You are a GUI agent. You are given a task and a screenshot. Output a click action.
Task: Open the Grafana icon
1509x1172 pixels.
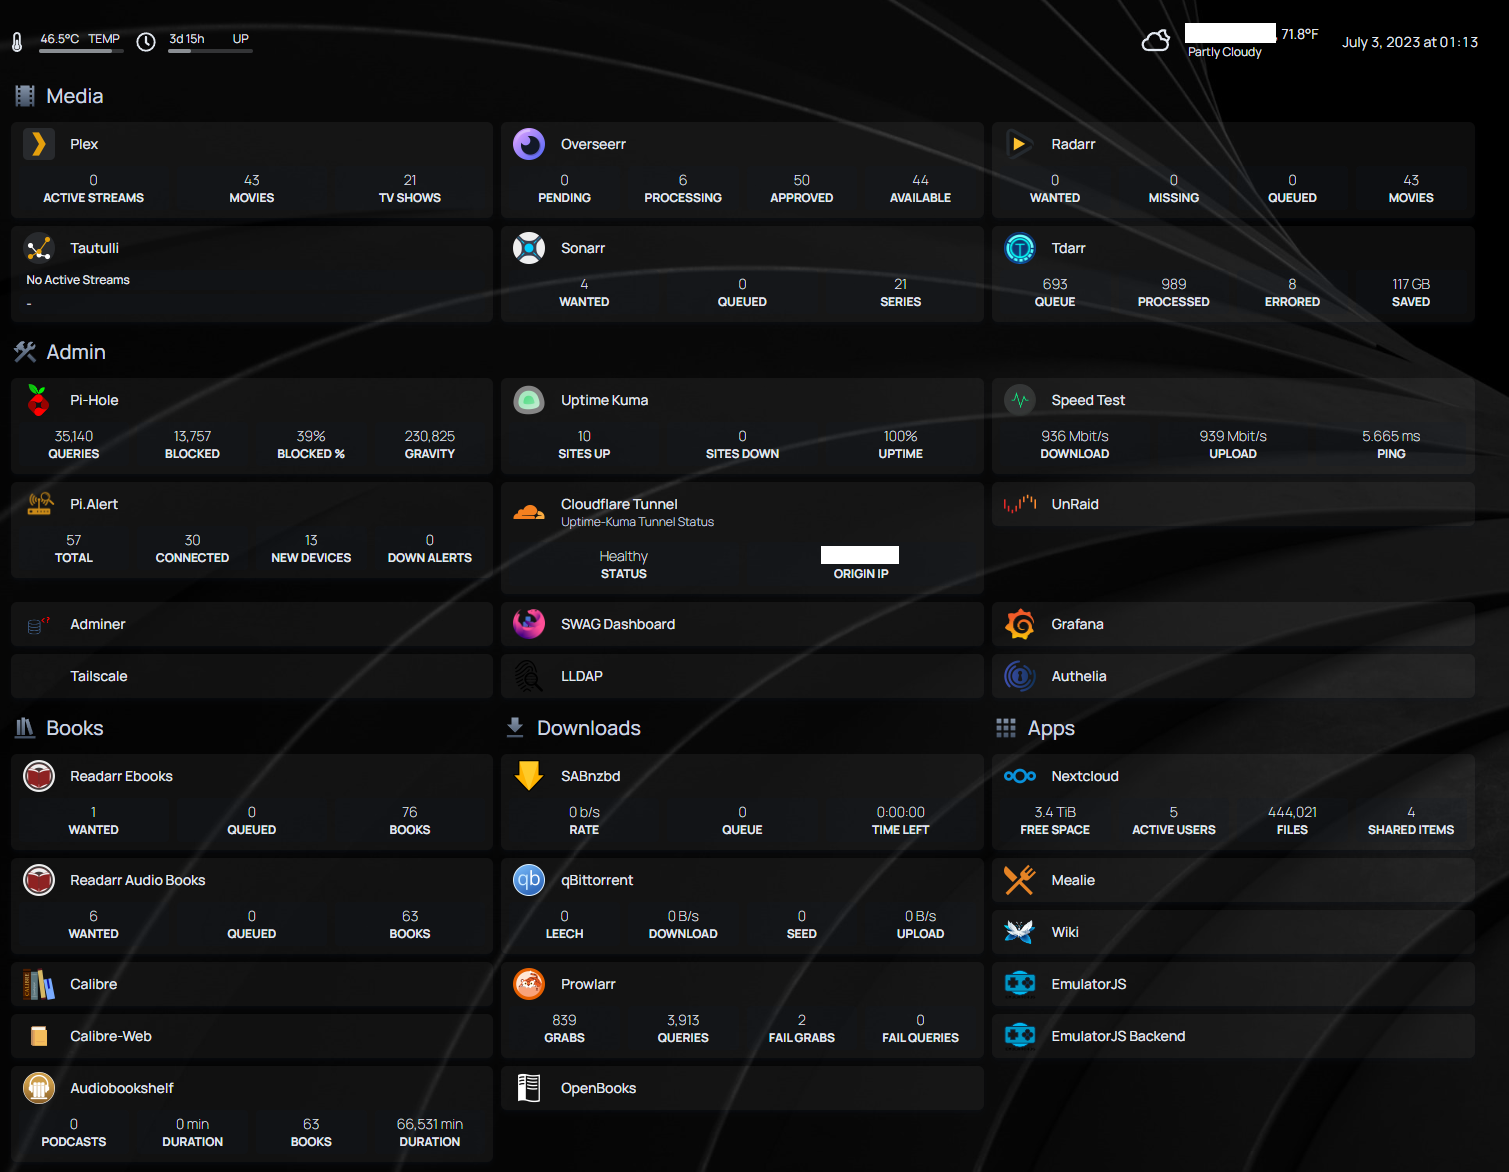pyautogui.click(x=1019, y=624)
